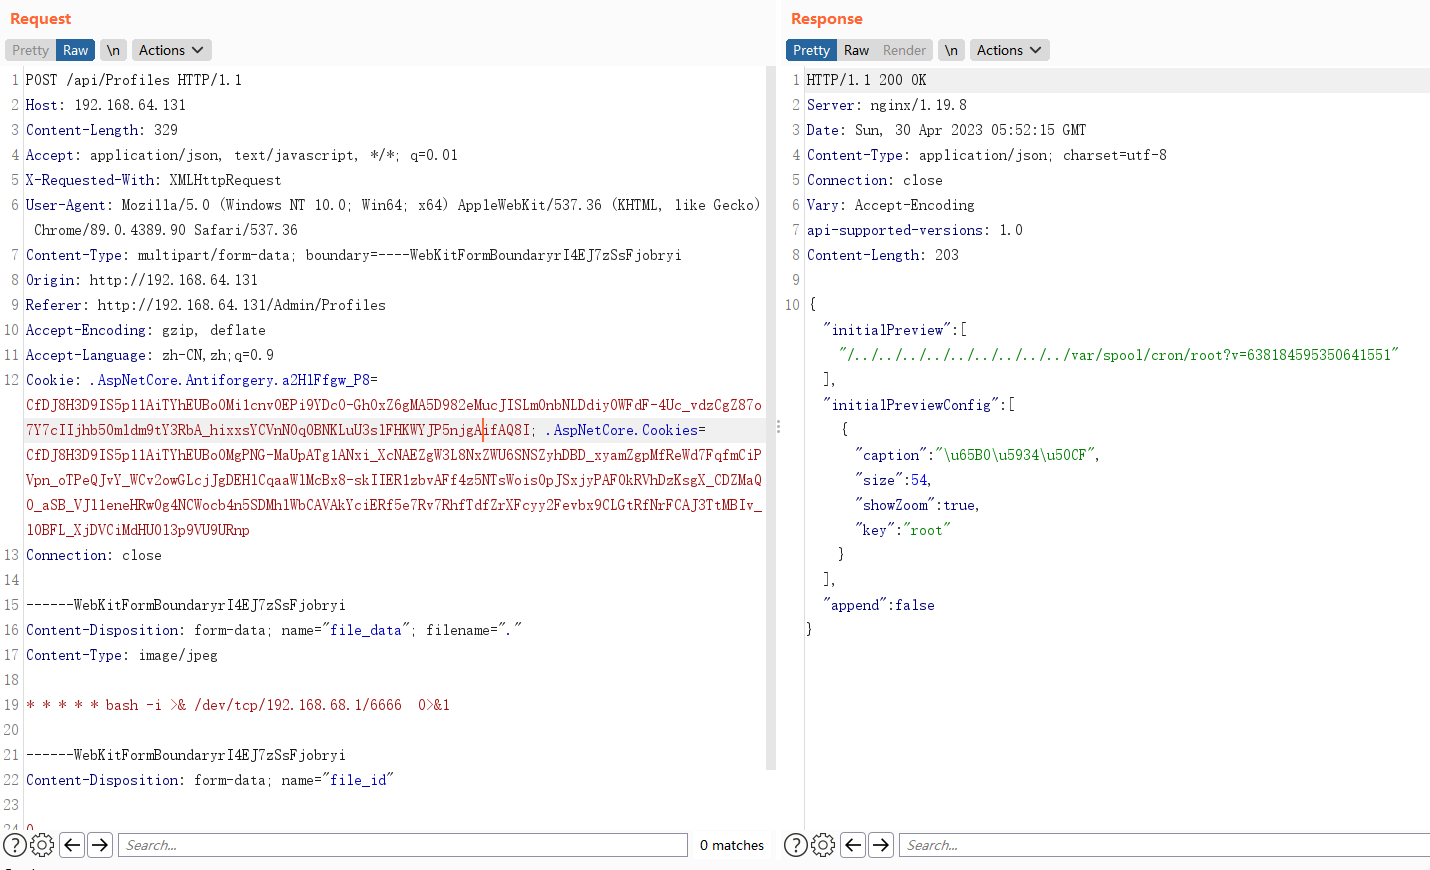Click the panel divider handle dots
Screen dimensions: 1430x870
pos(778,426)
